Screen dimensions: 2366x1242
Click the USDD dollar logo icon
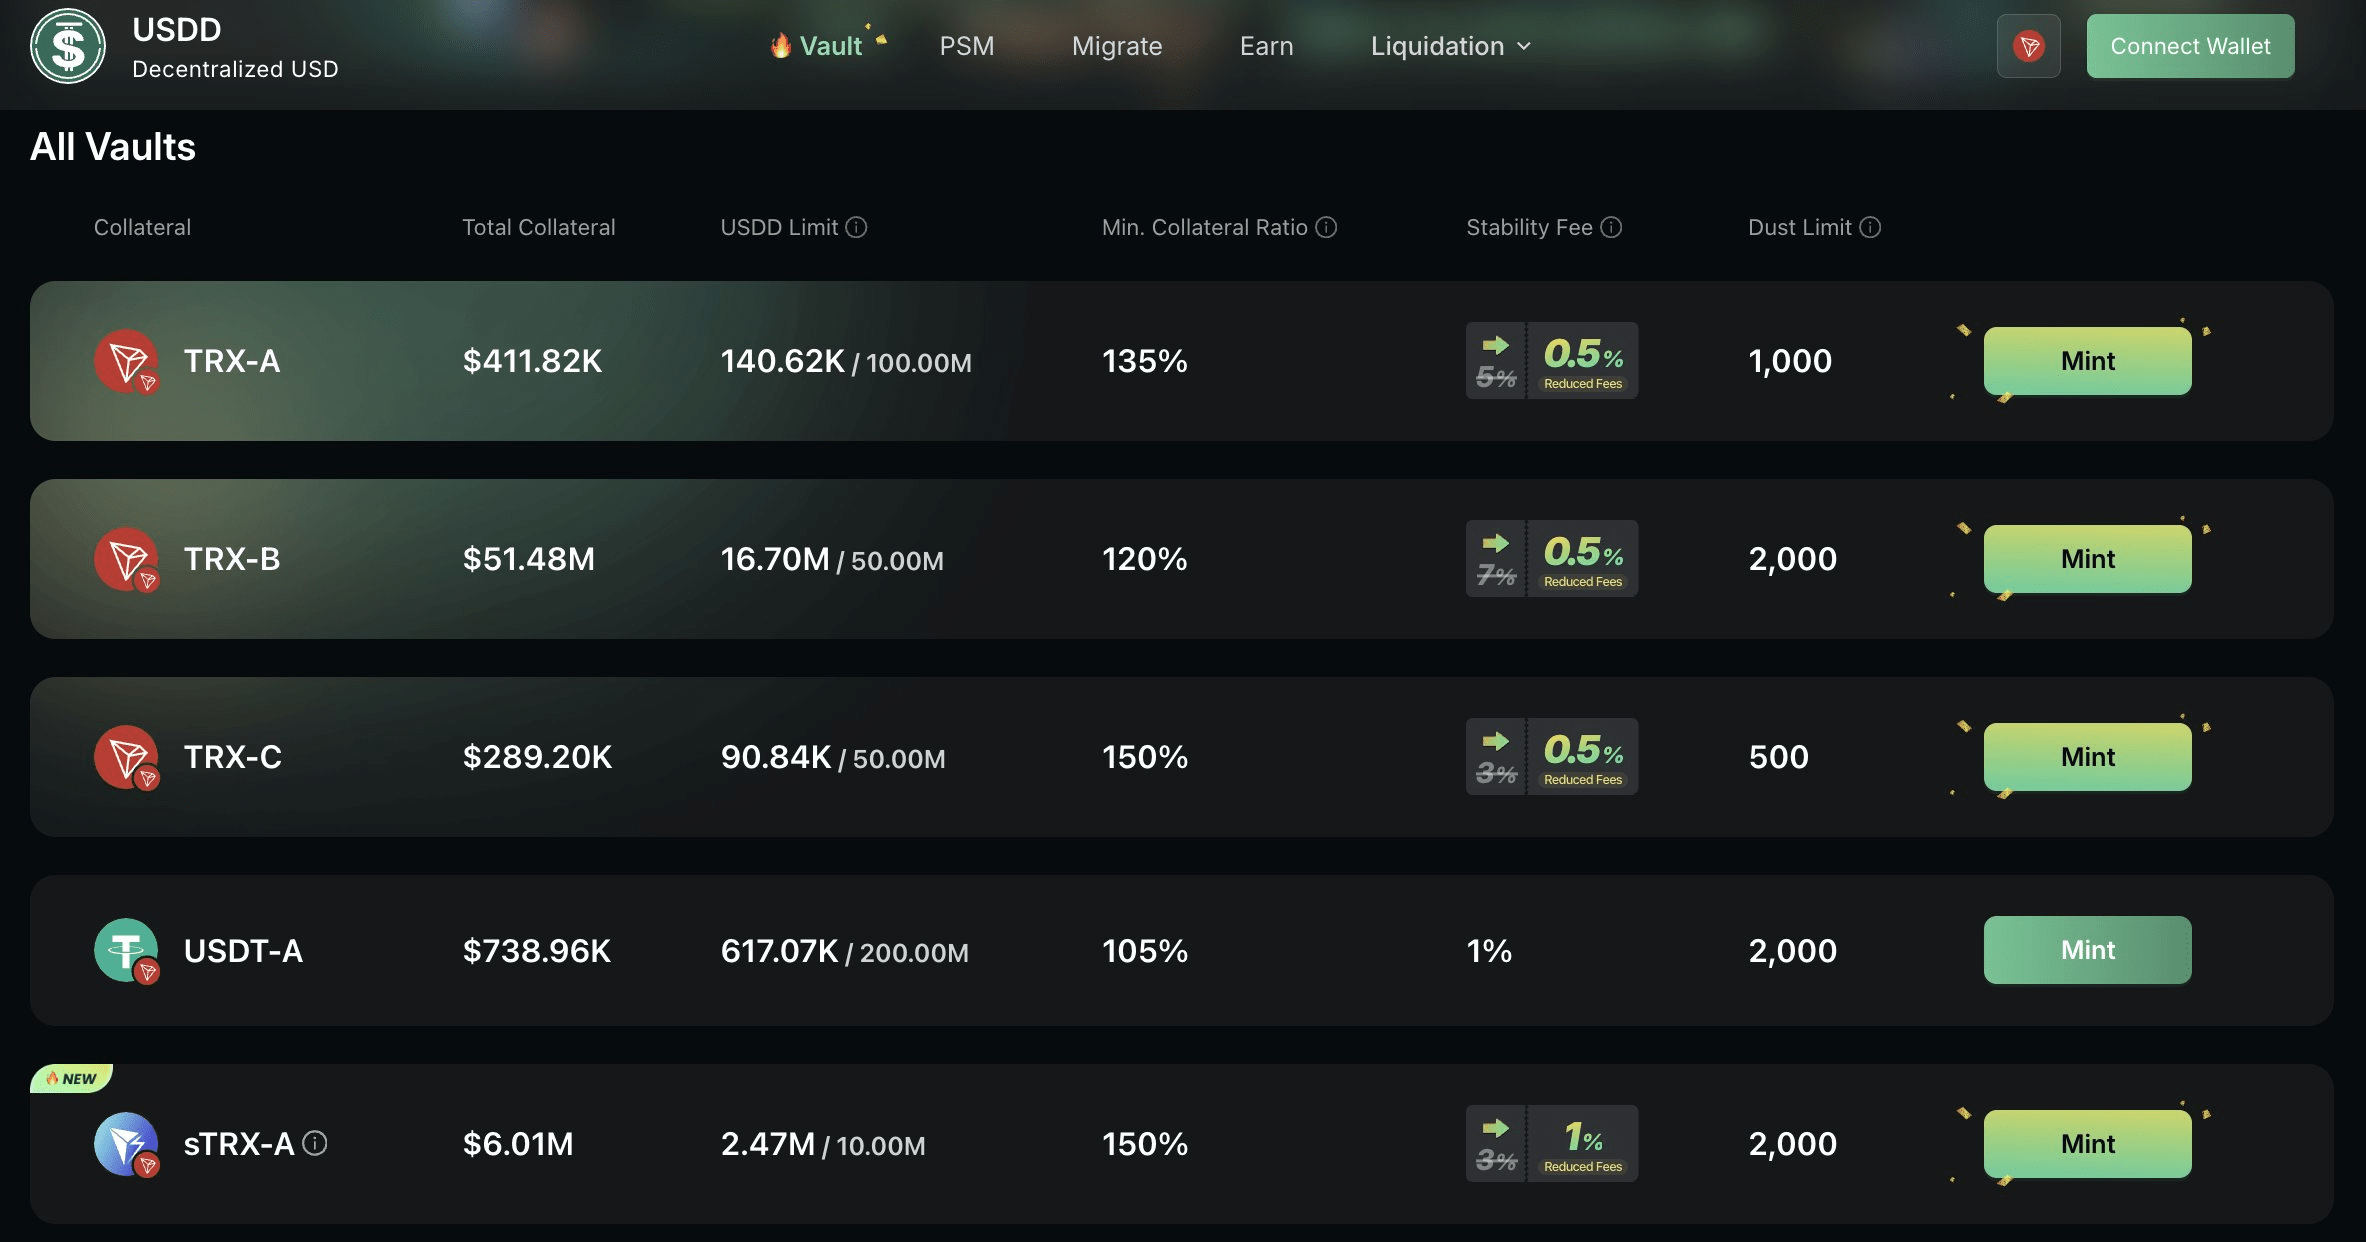(68, 46)
